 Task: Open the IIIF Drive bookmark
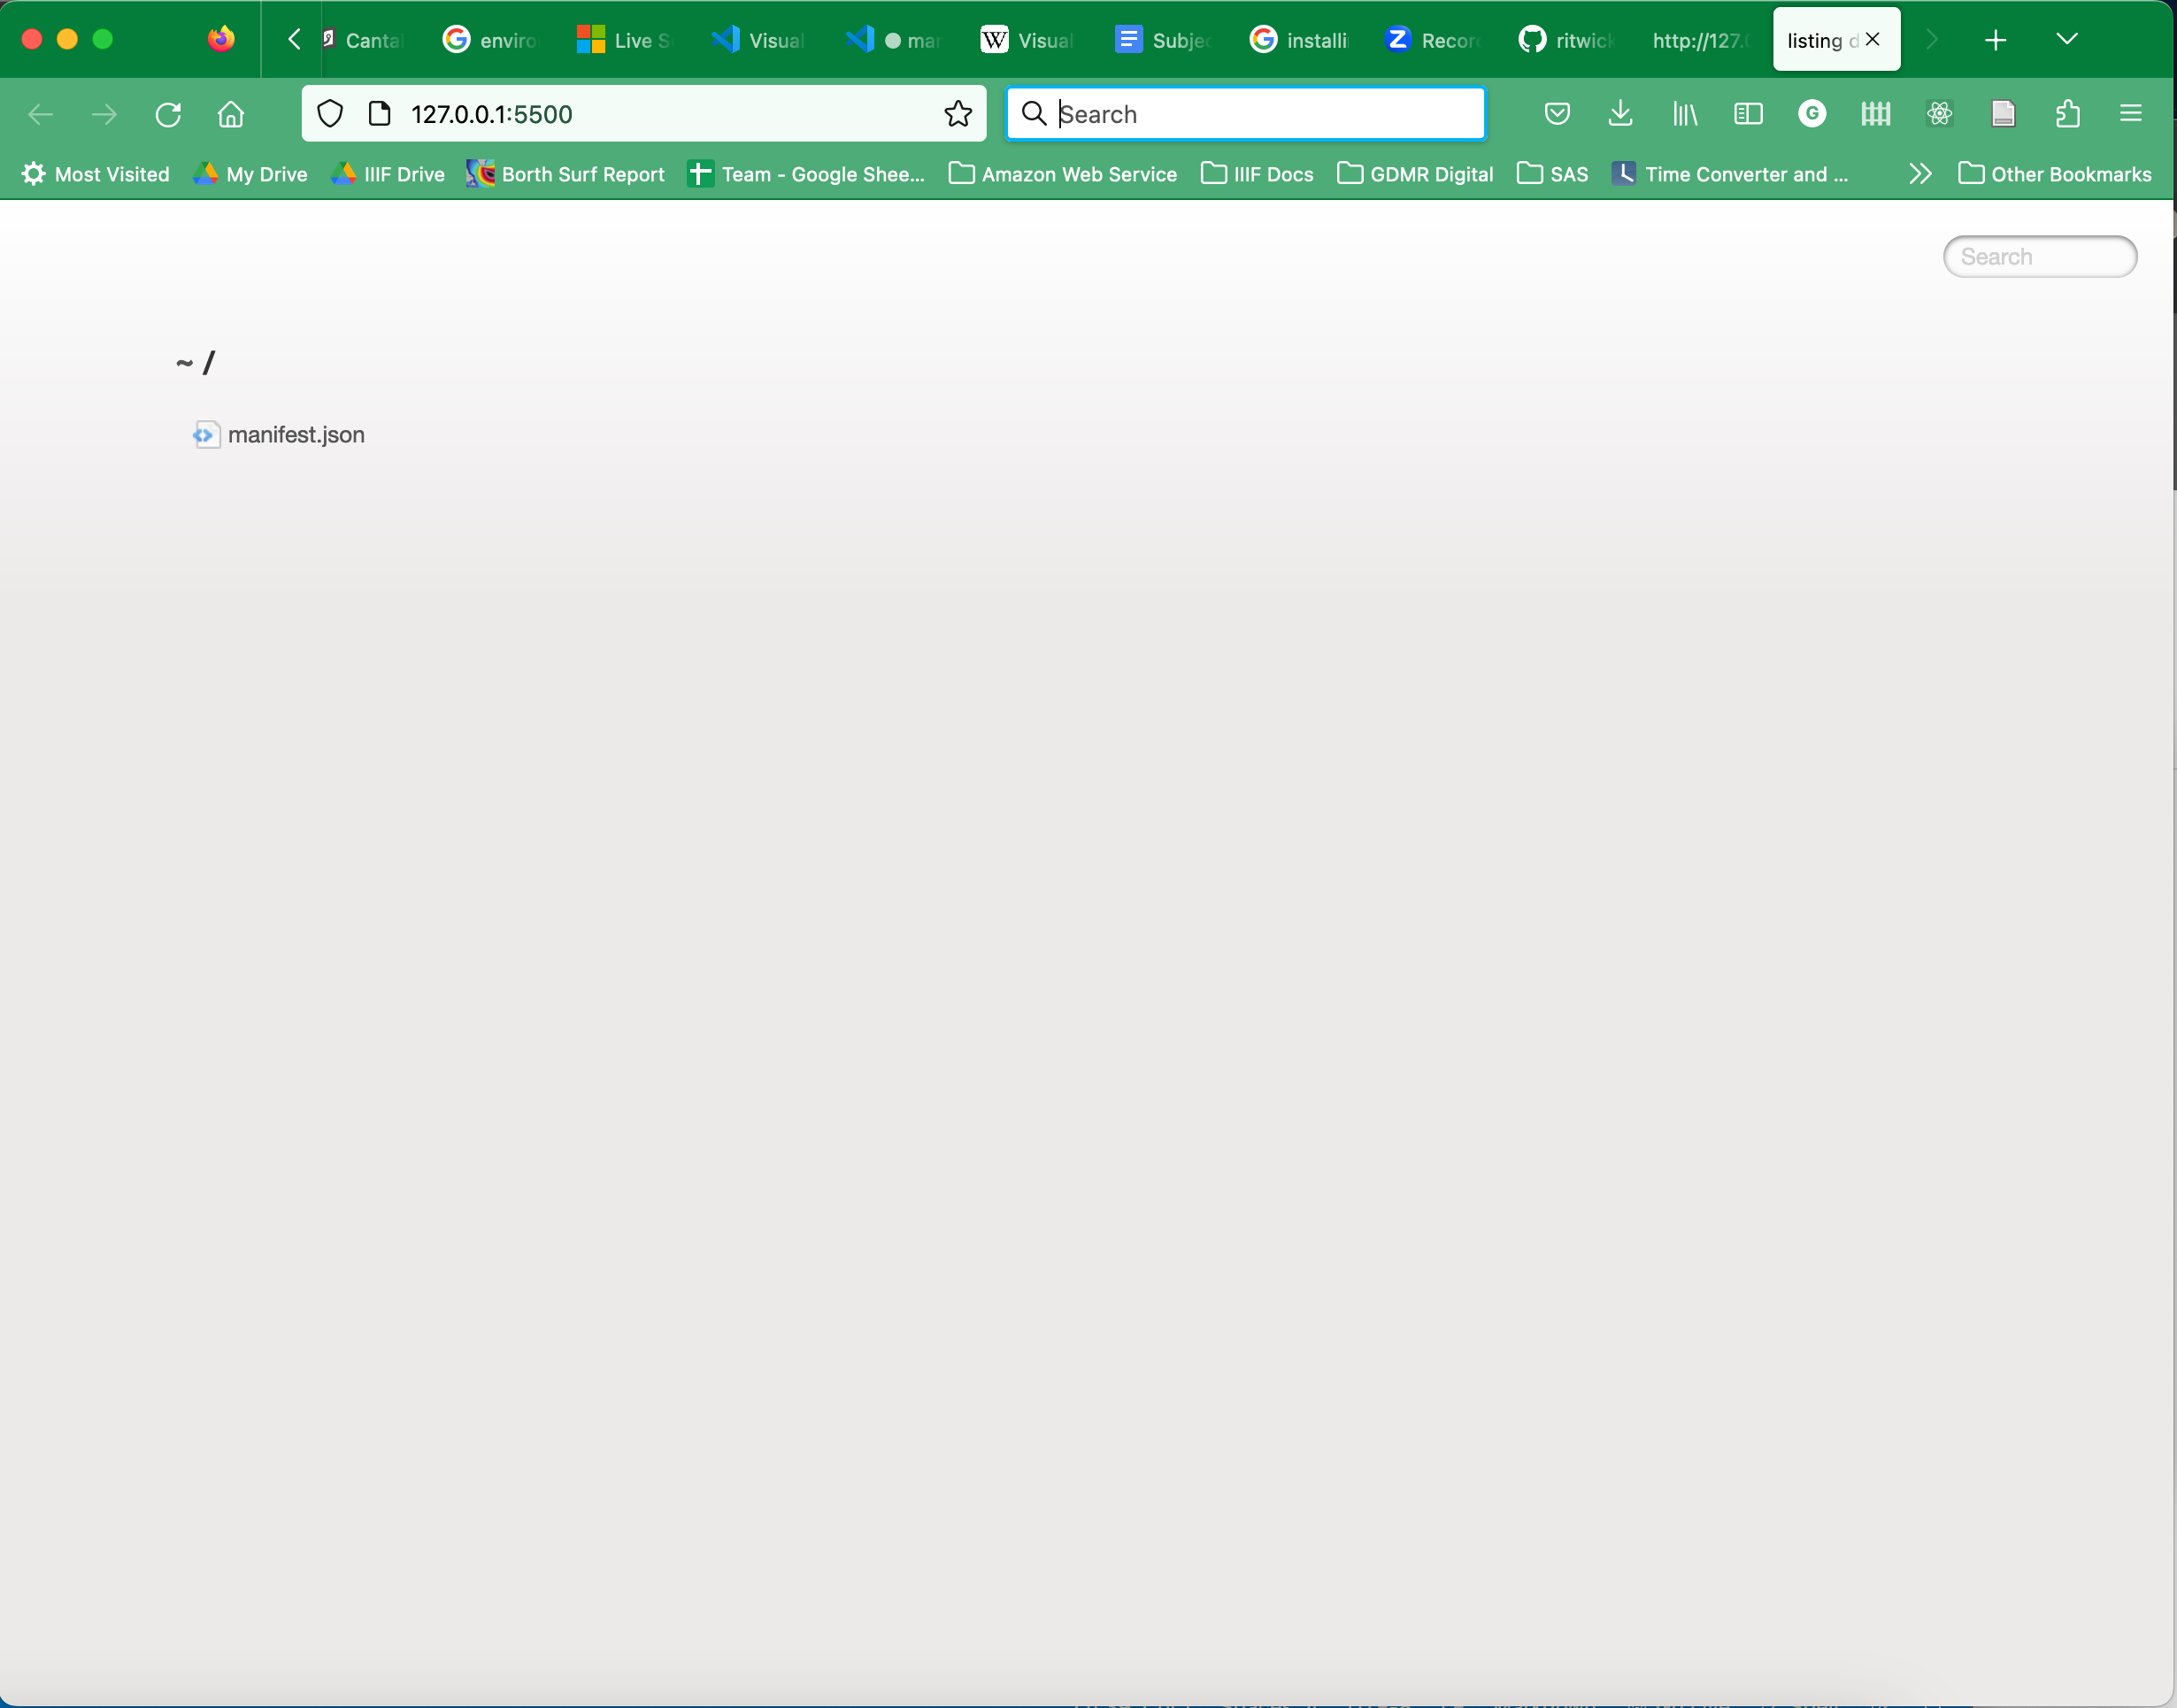point(388,174)
